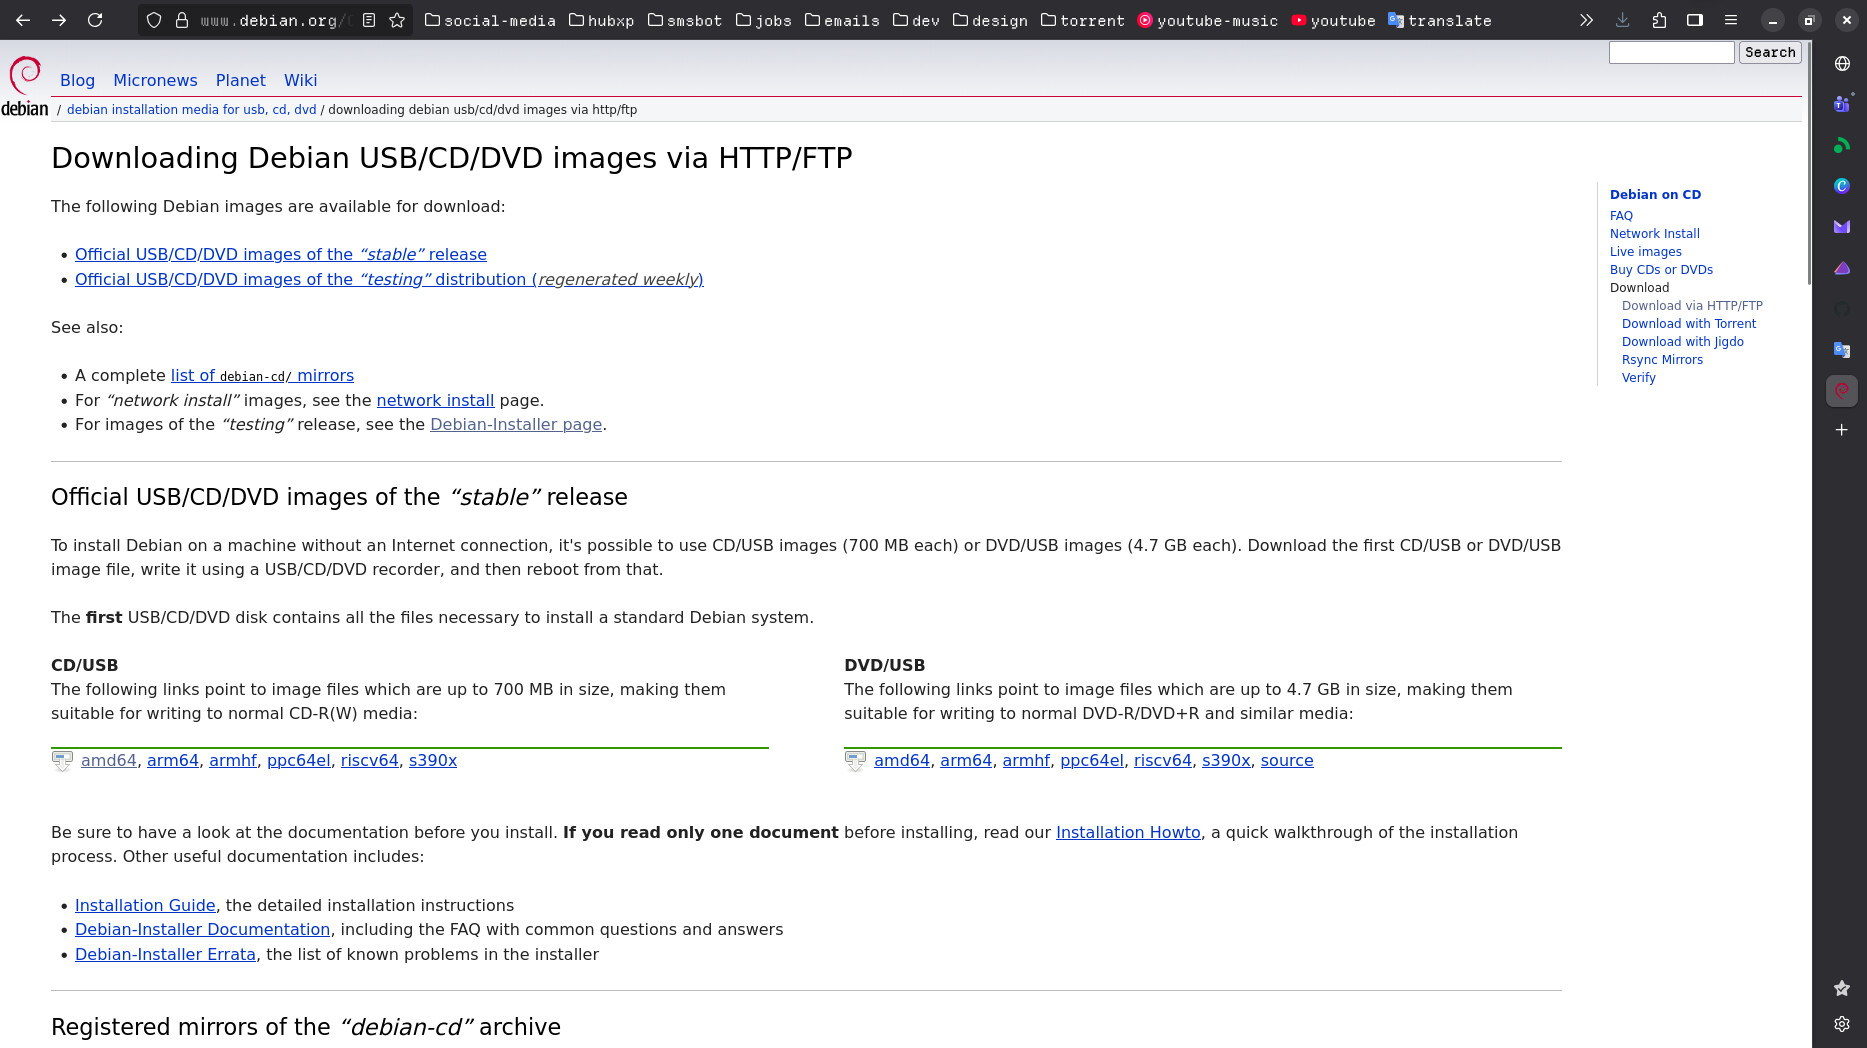Open the hamburger application menu

[x=1731, y=20]
